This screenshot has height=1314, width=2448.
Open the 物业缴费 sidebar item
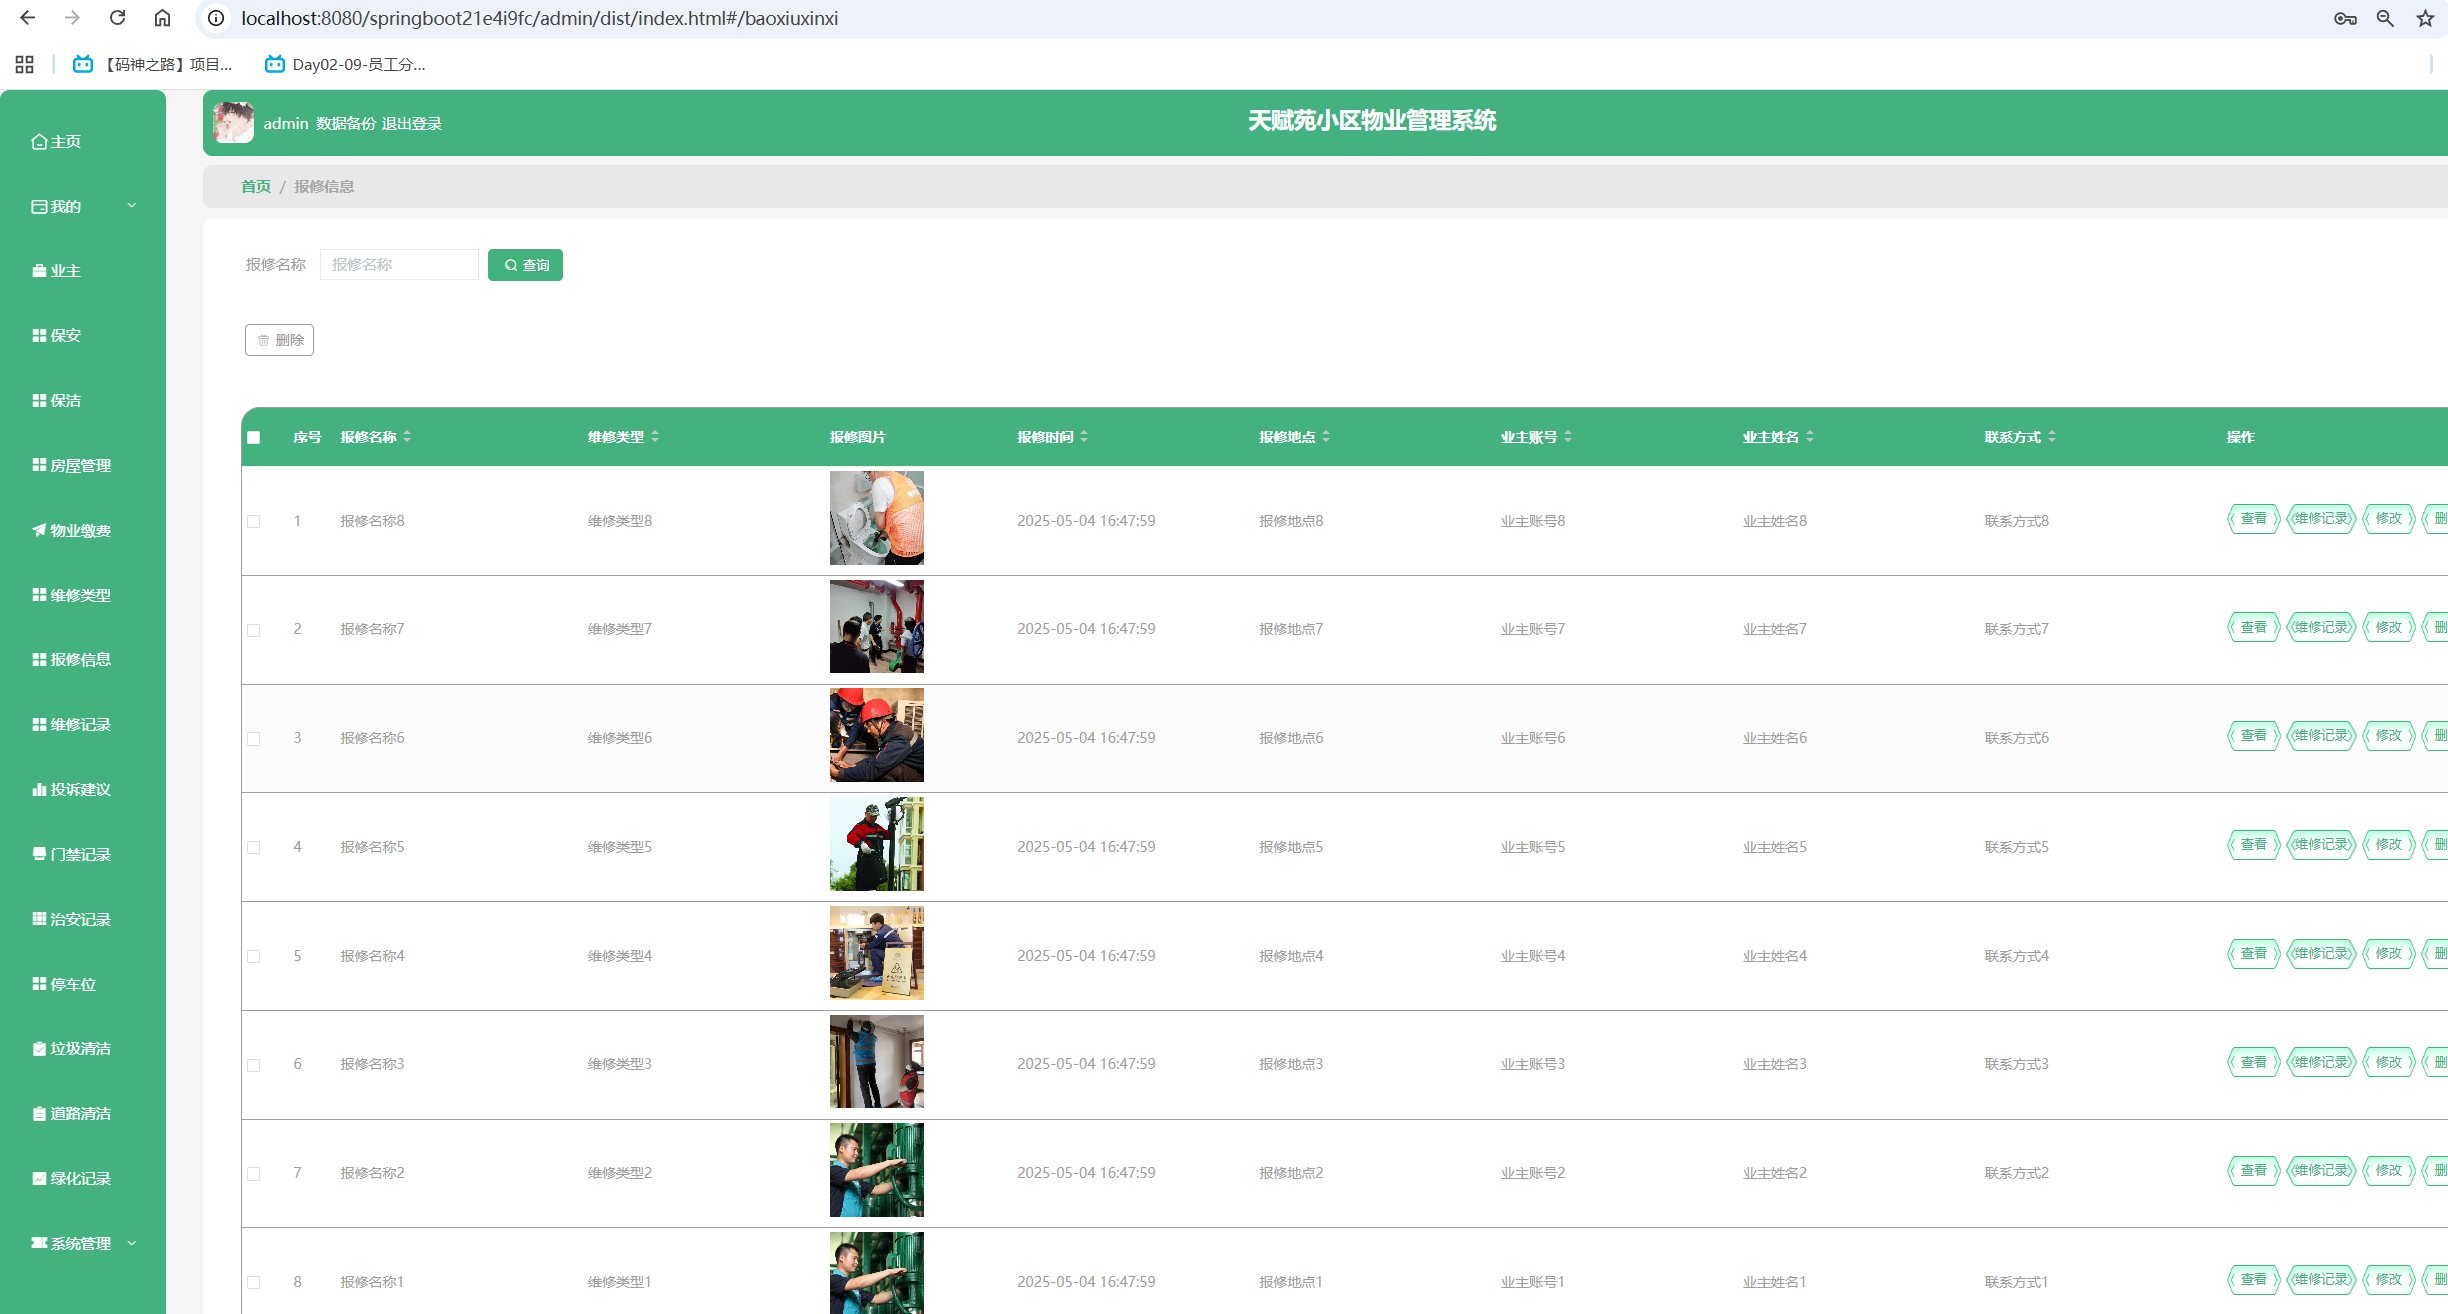click(80, 530)
